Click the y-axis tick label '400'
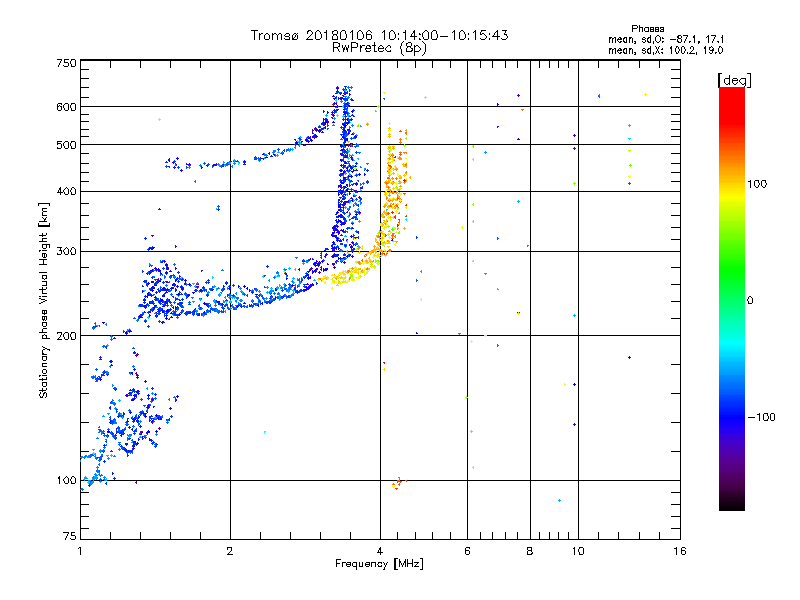This screenshot has height=600, width=800. tap(66, 191)
